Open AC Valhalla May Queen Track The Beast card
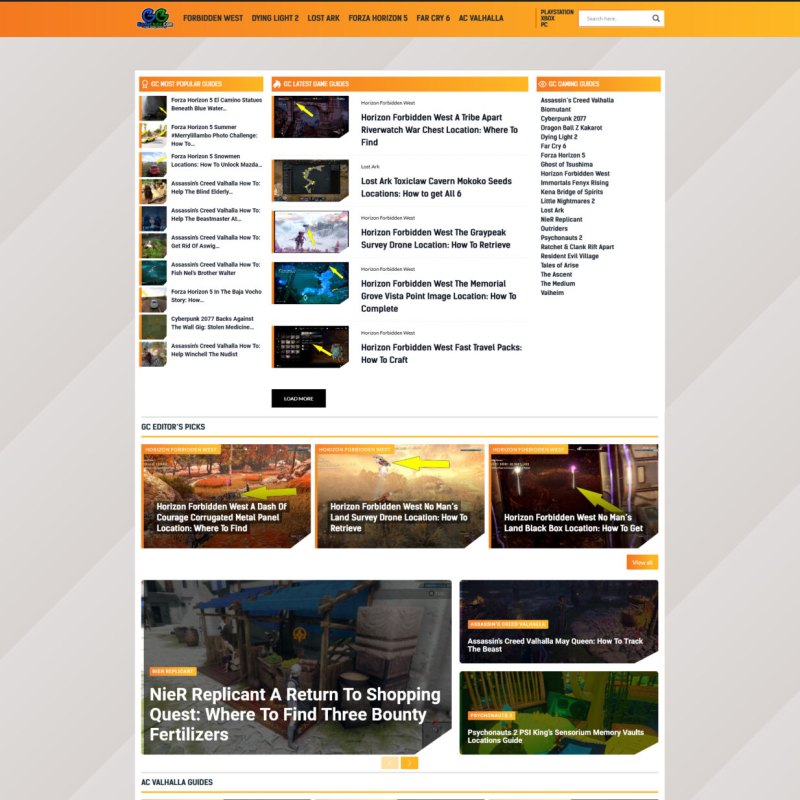Image resolution: width=800 pixels, height=800 pixels. point(559,621)
